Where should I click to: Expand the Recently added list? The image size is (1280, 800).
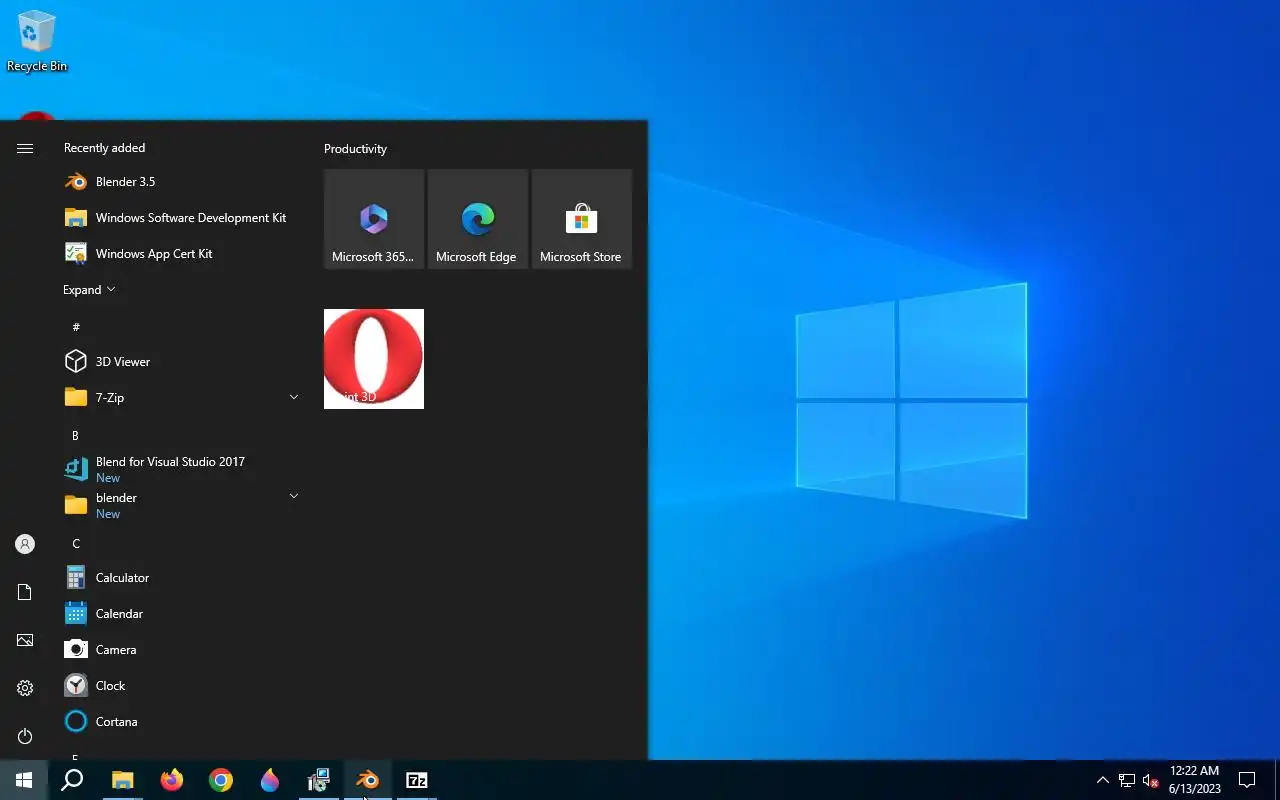pyautogui.click(x=89, y=290)
